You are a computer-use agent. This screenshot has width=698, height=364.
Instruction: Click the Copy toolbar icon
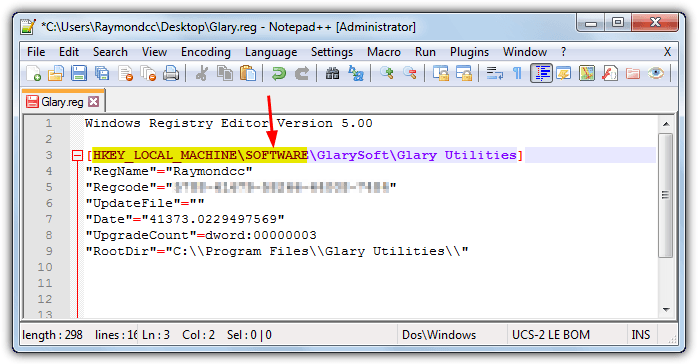point(225,73)
